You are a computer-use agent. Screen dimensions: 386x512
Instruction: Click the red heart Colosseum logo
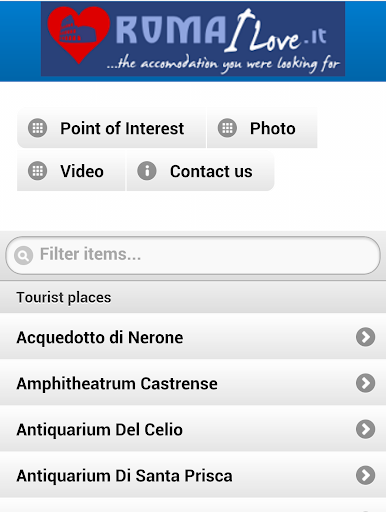pos(79,35)
